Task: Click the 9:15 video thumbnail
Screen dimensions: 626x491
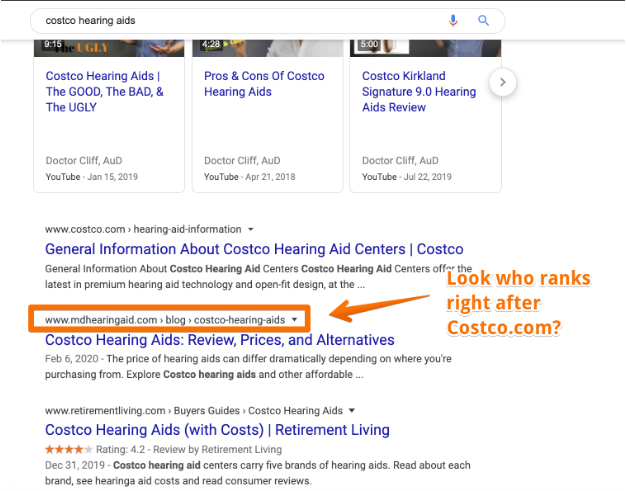Action: [x=109, y=48]
